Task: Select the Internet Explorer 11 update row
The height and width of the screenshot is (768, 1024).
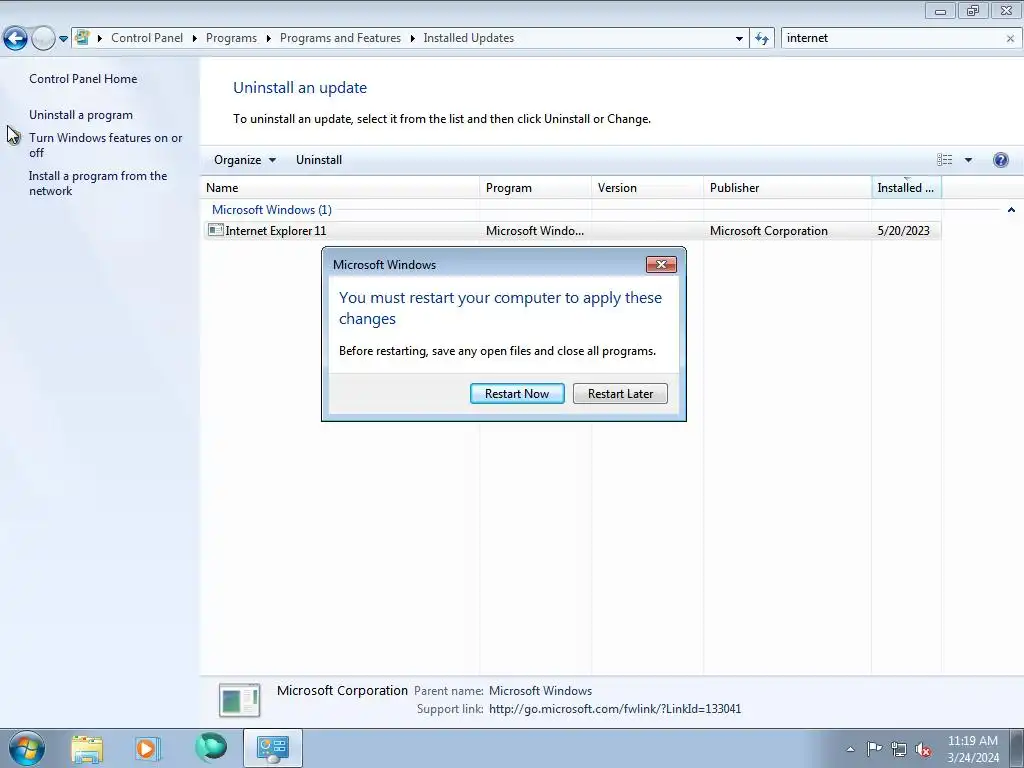Action: pyautogui.click(x=572, y=231)
